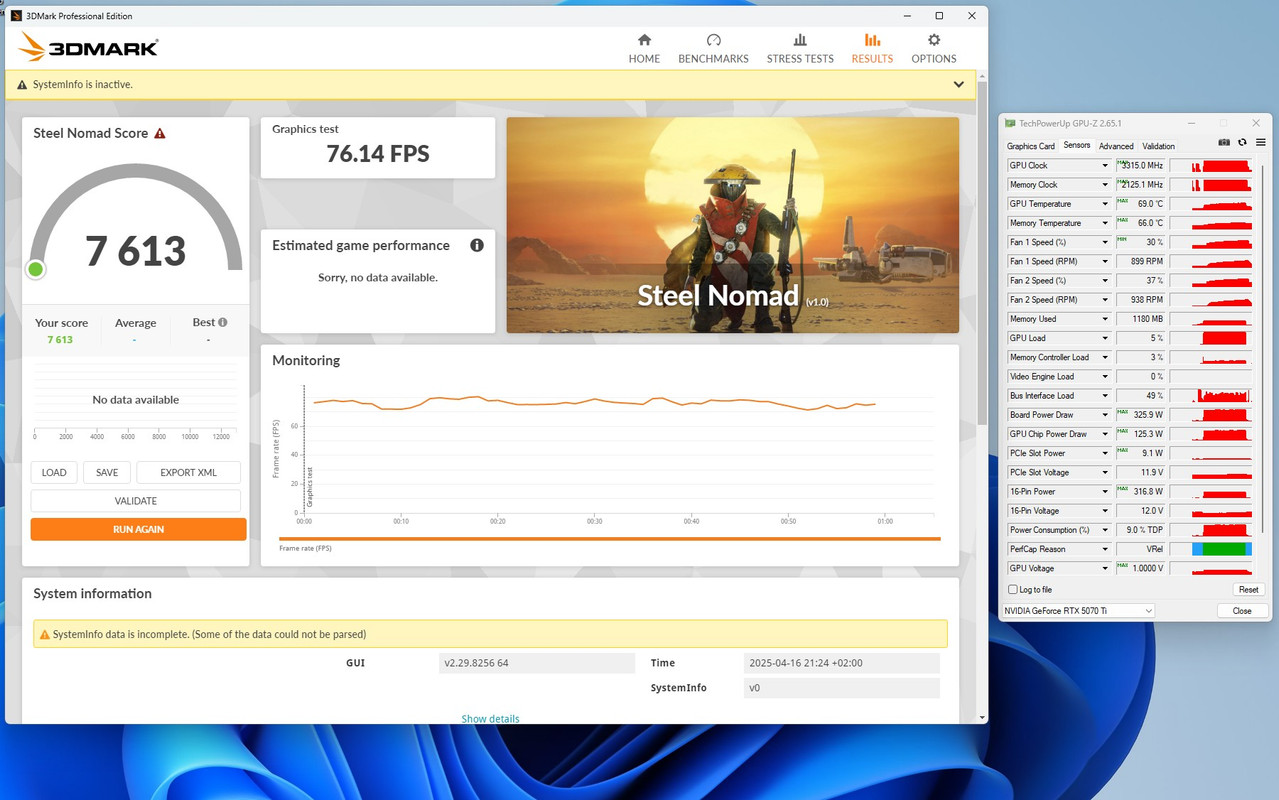Switch to the Graphics Card tab in GPU-Z
The image size is (1279, 800).
[x=1031, y=146]
